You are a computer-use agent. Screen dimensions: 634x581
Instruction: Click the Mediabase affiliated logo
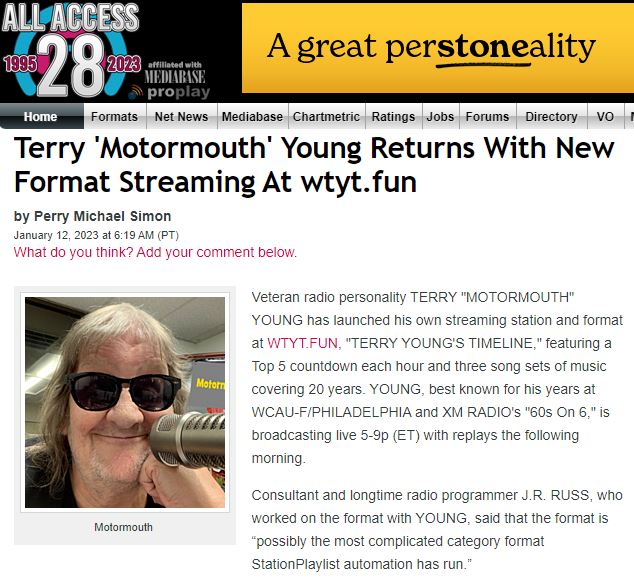pos(175,73)
